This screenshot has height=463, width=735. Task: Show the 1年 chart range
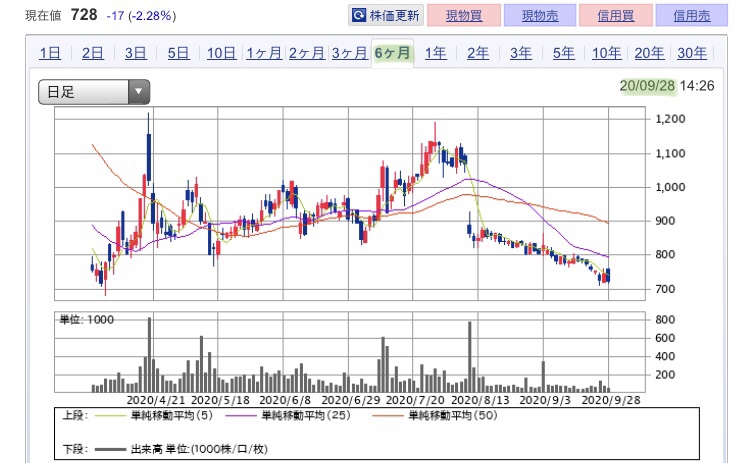435,53
